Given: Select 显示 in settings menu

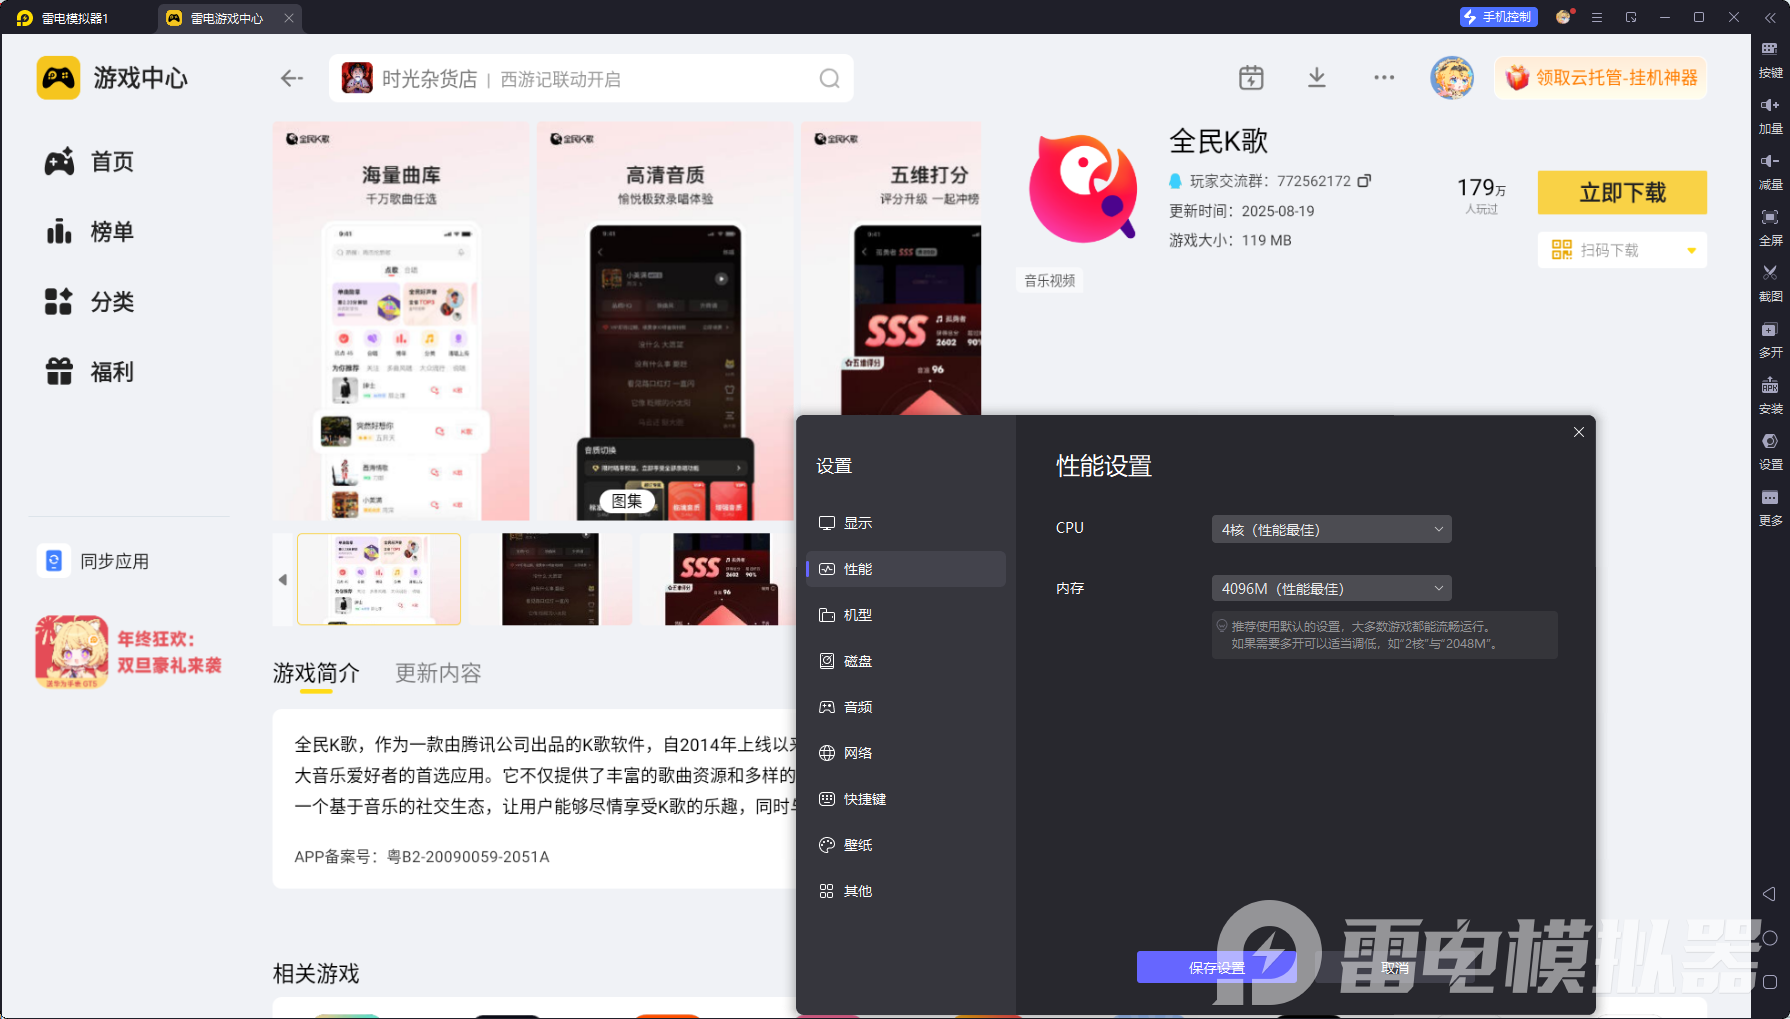Looking at the screenshot, I should (x=905, y=523).
